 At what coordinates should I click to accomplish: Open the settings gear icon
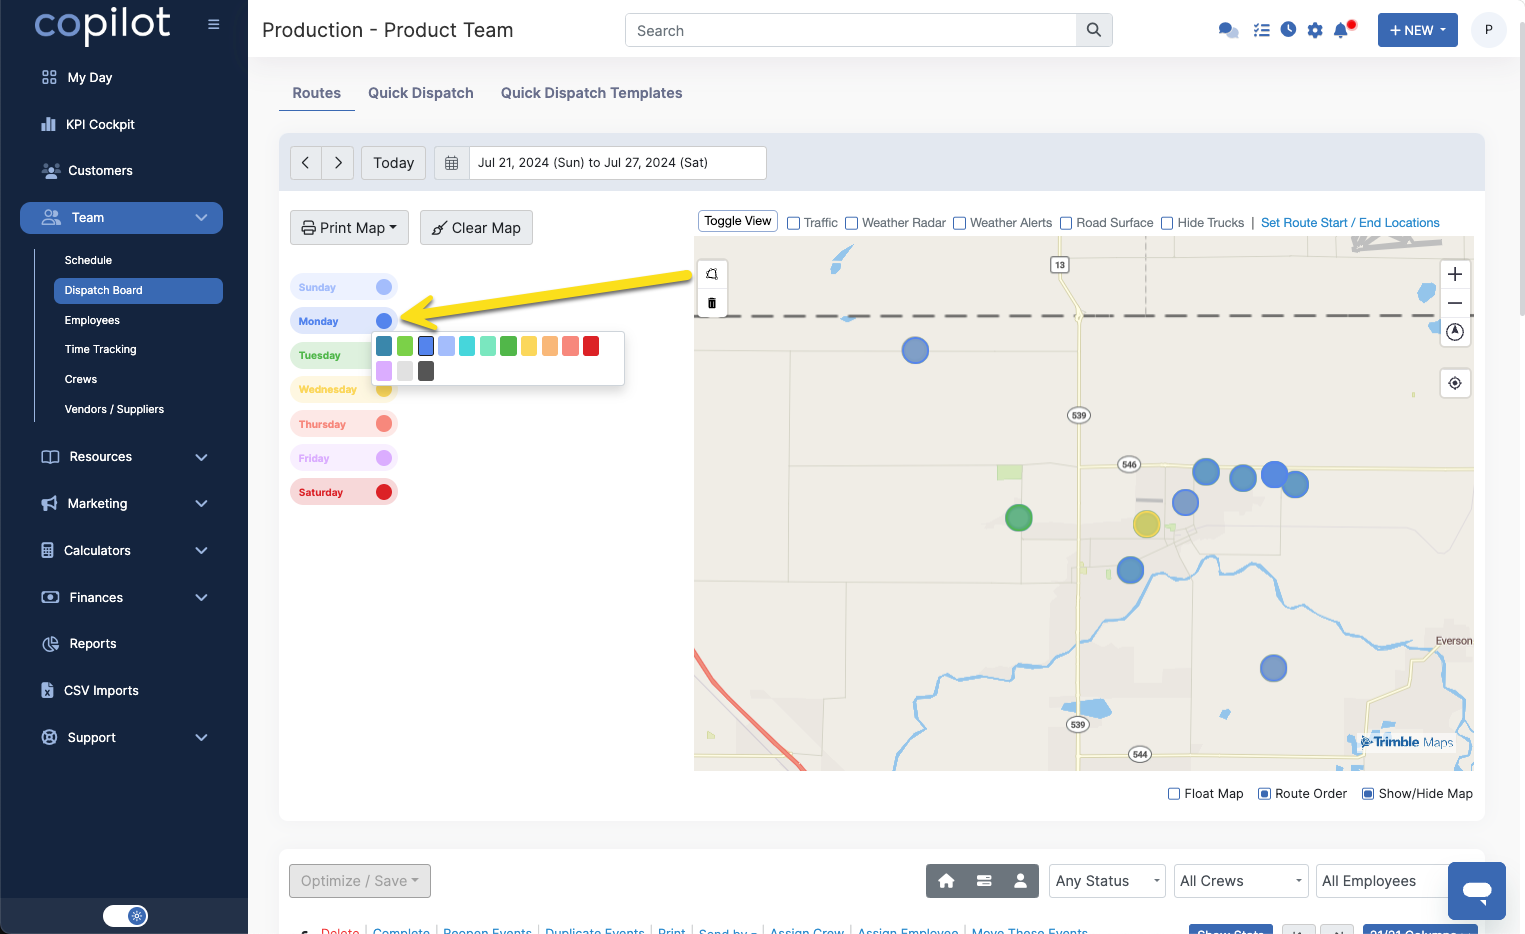point(1315,30)
